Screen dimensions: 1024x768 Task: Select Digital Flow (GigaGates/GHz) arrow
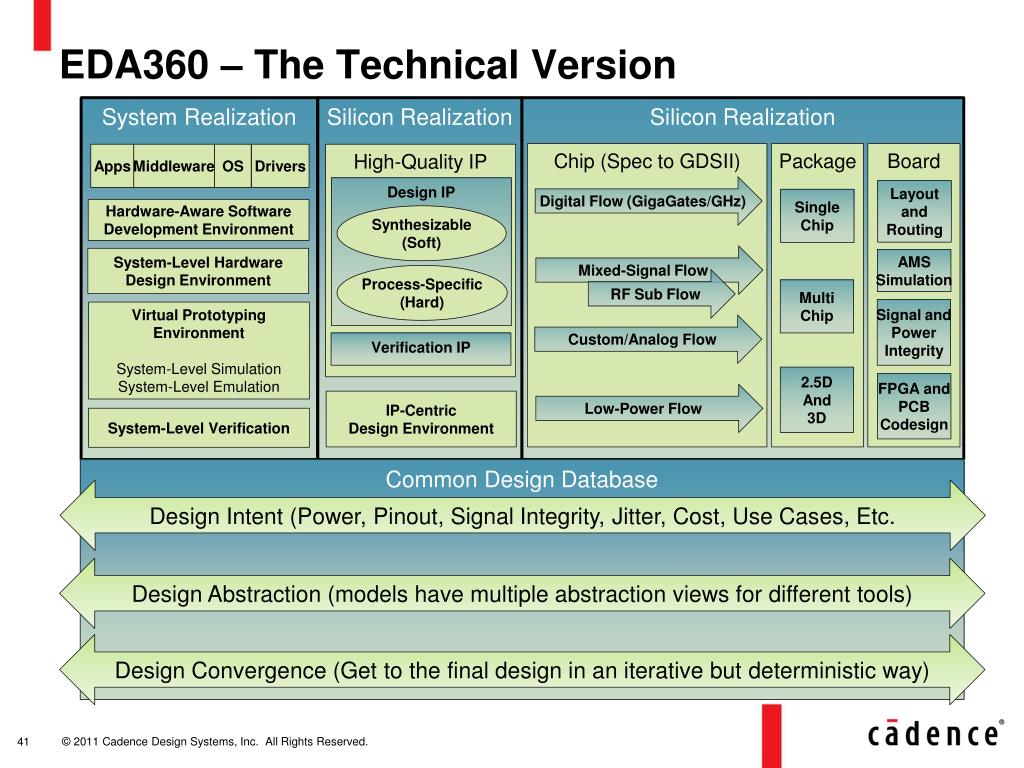[x=648, y=201]
